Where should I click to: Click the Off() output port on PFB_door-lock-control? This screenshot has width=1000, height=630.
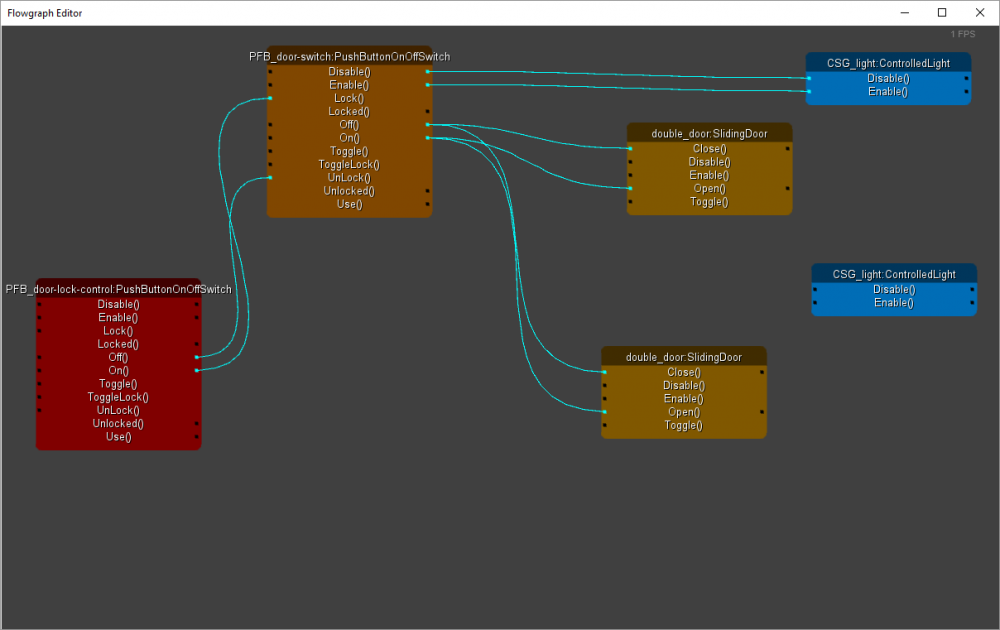tap(197, 357)
